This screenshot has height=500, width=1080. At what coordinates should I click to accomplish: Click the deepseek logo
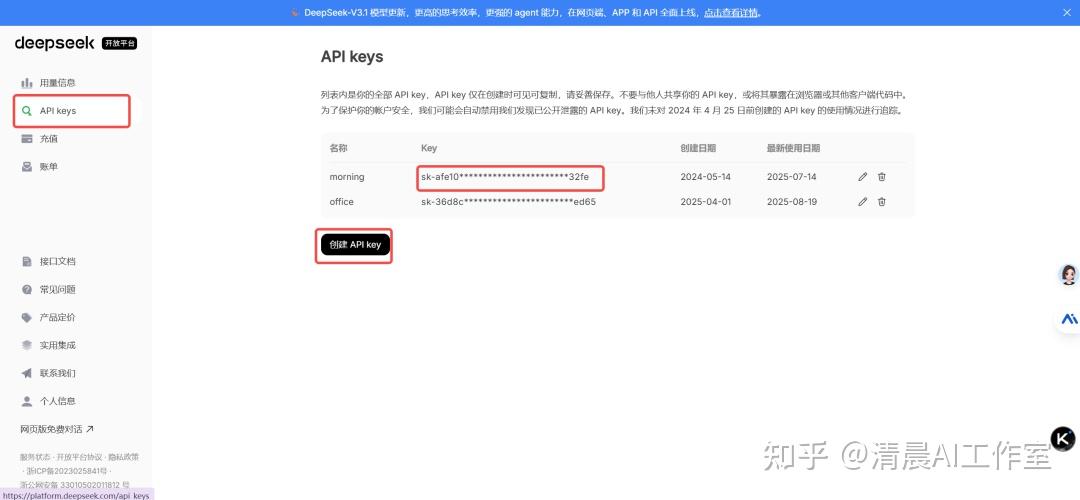54,43
